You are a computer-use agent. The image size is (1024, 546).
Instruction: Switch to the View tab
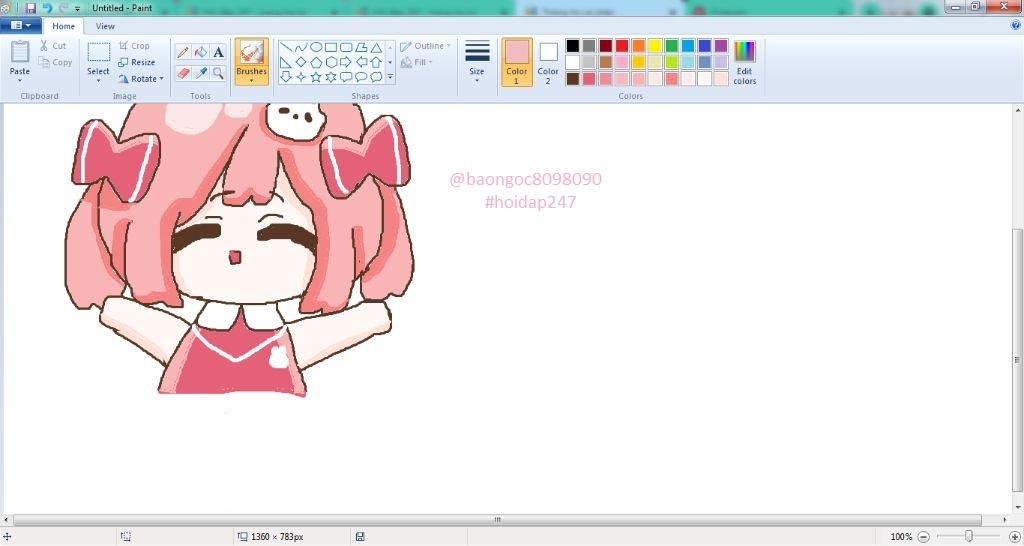click(x=105, y=26)
